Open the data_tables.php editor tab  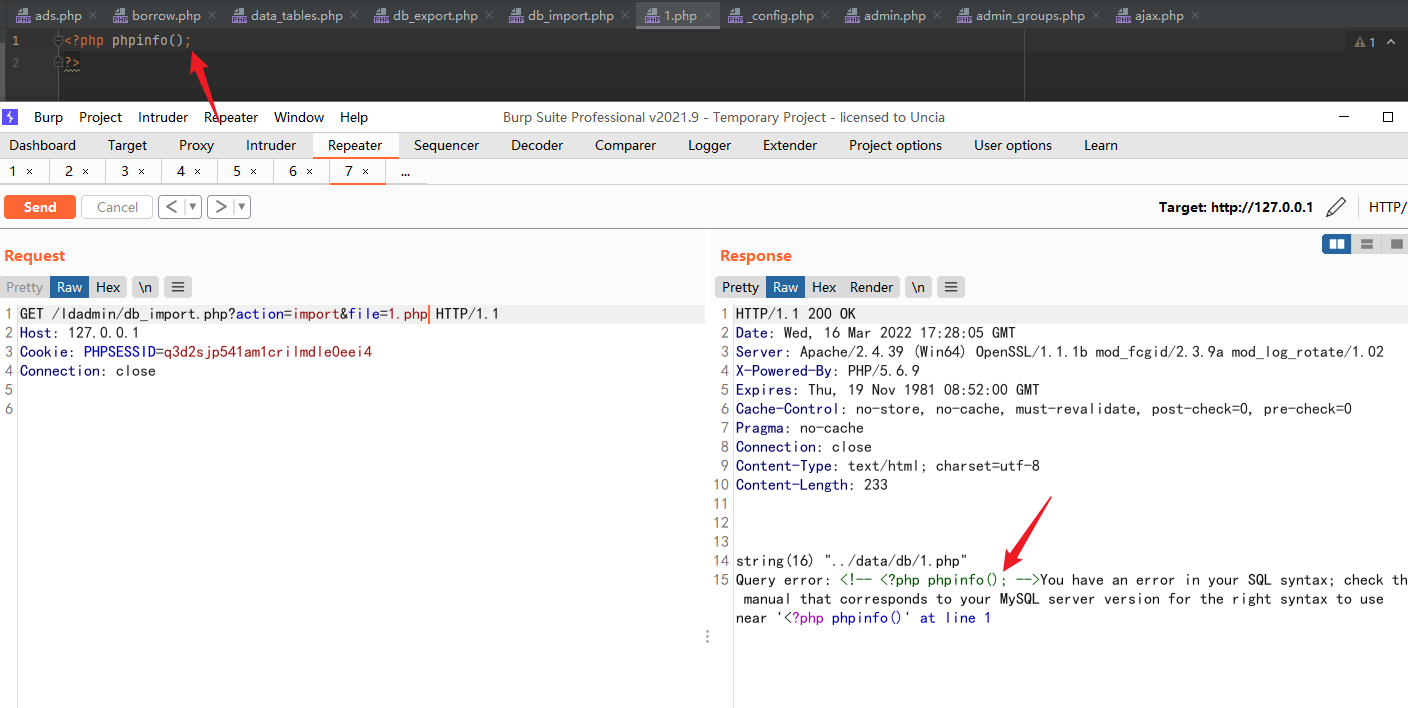(297, 16)
